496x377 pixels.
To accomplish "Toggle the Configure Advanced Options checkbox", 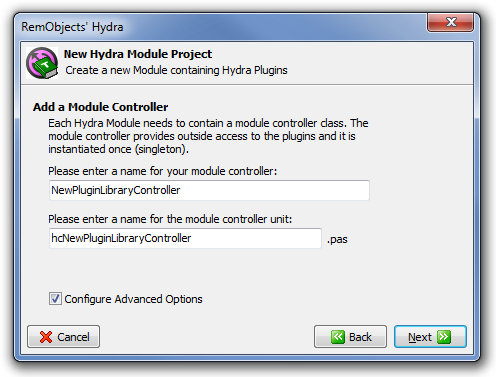I will 55,299.
